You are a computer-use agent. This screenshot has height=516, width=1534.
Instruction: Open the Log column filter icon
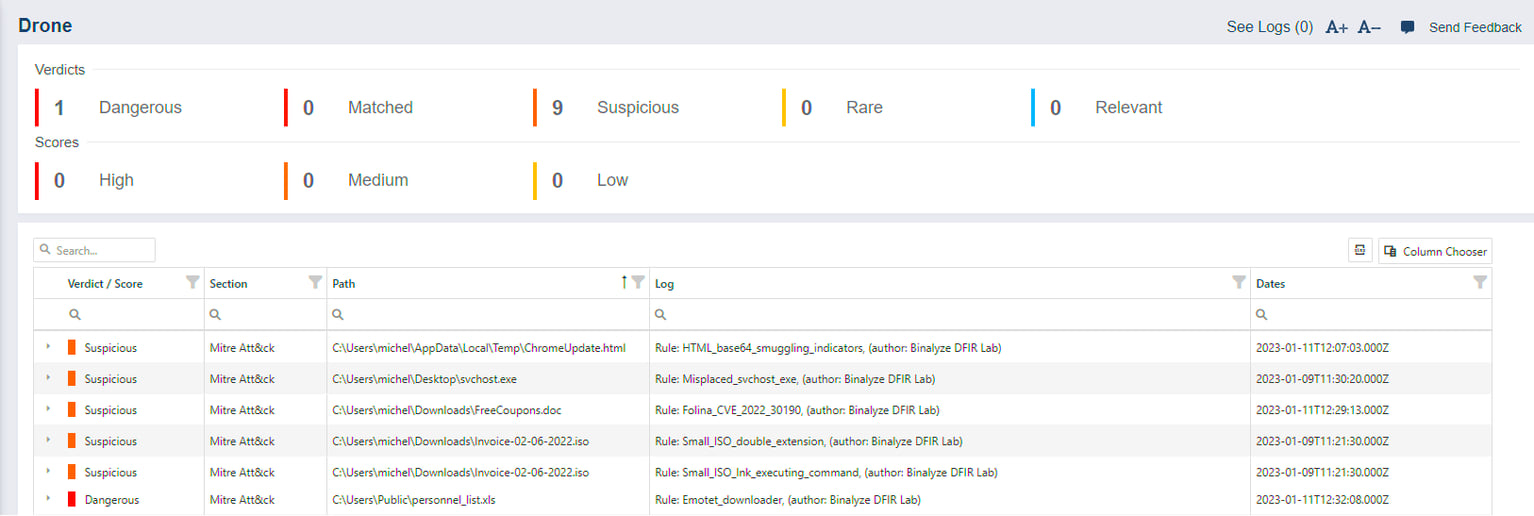(1239, 283)
